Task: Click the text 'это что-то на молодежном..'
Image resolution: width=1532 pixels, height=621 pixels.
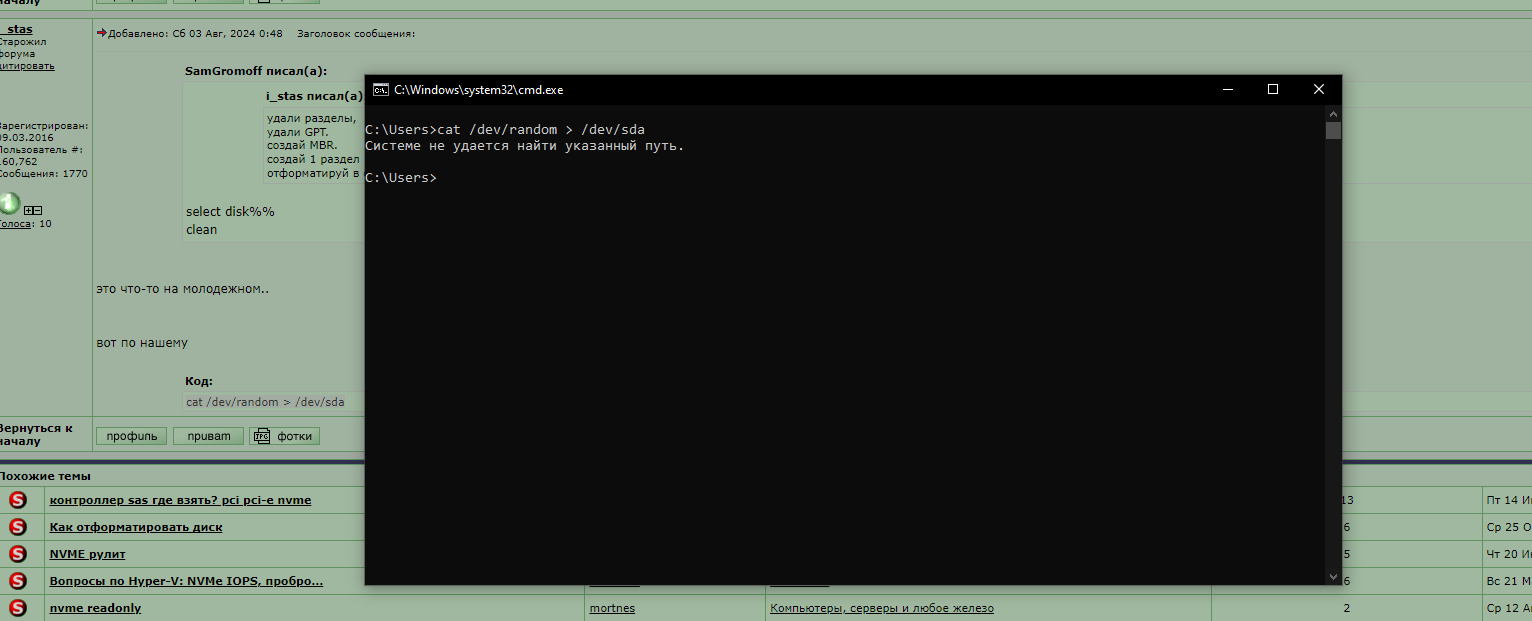Action: pyautogui.click(x=182, y=289)
